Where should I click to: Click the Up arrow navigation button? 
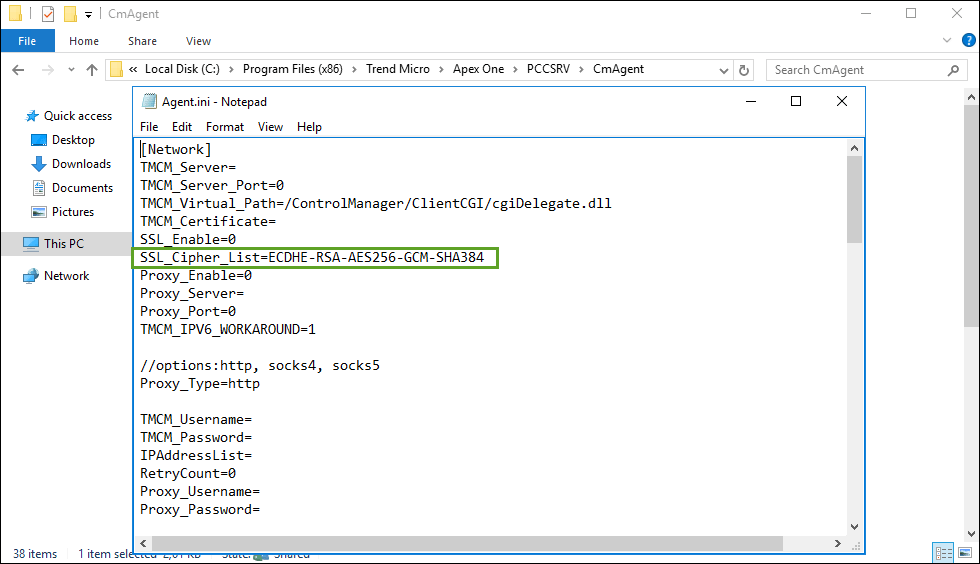pyautogui.click(x=92, y=70)
